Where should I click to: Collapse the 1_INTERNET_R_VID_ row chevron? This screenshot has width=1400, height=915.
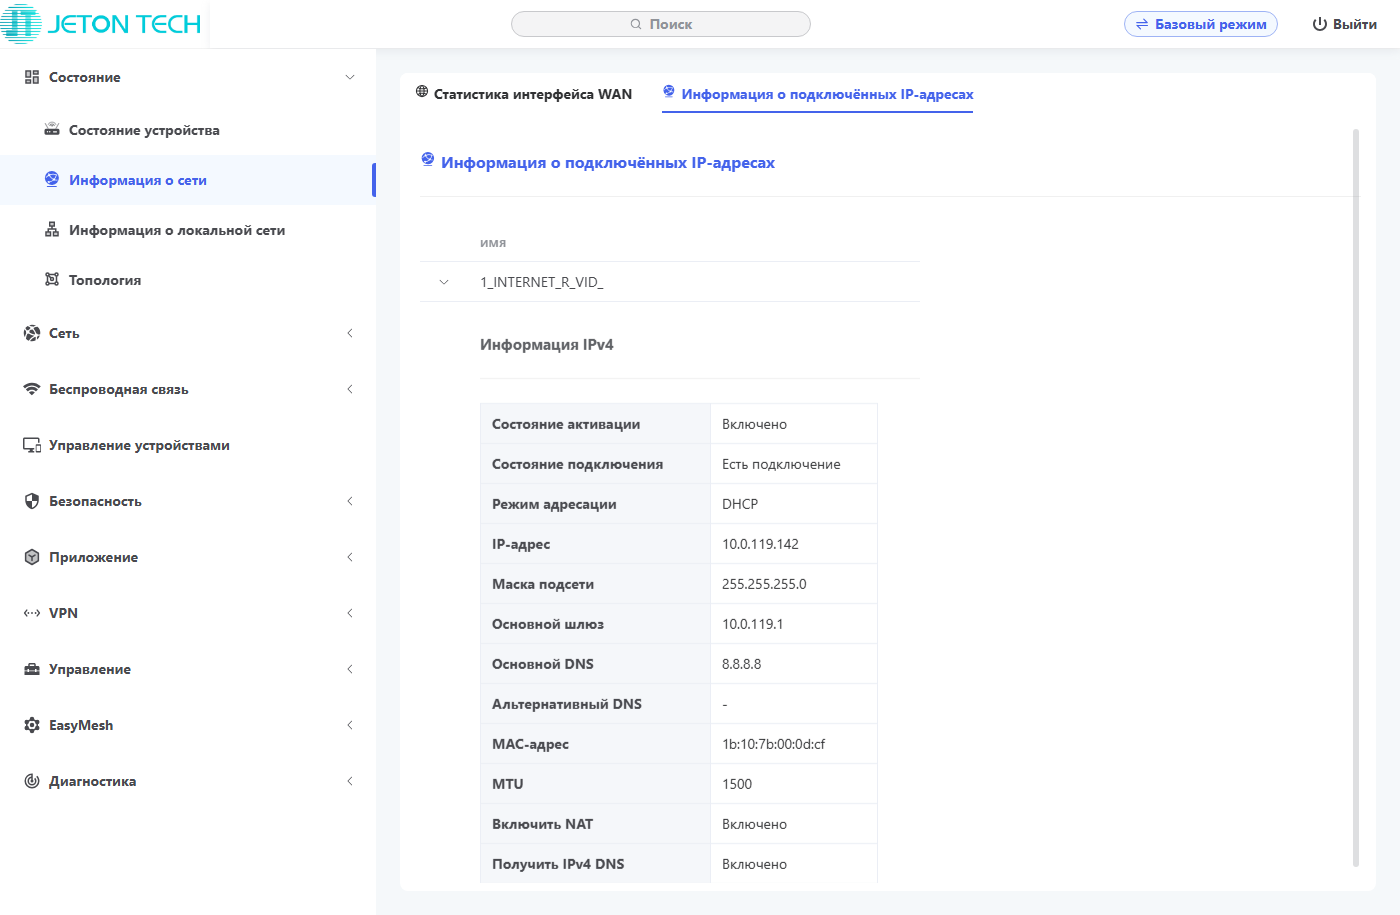point(444,282)
